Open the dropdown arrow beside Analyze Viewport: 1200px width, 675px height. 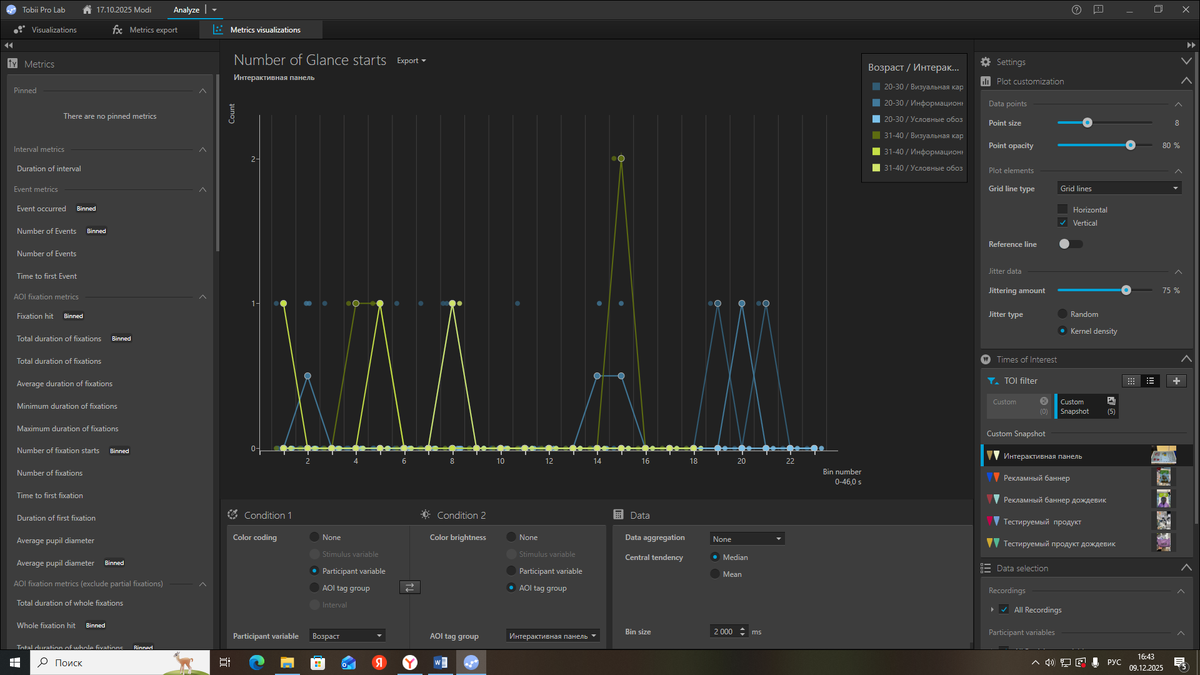(214, 10)
